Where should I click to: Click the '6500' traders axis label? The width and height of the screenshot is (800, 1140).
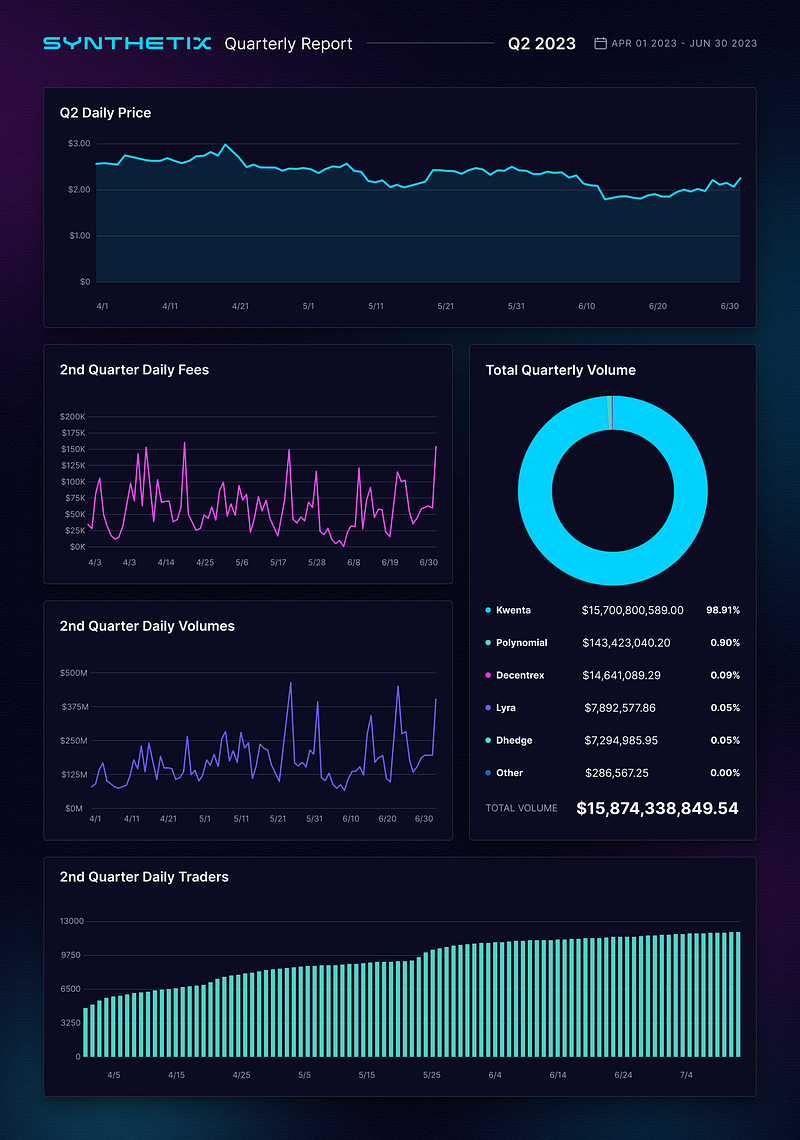[71, 989]
